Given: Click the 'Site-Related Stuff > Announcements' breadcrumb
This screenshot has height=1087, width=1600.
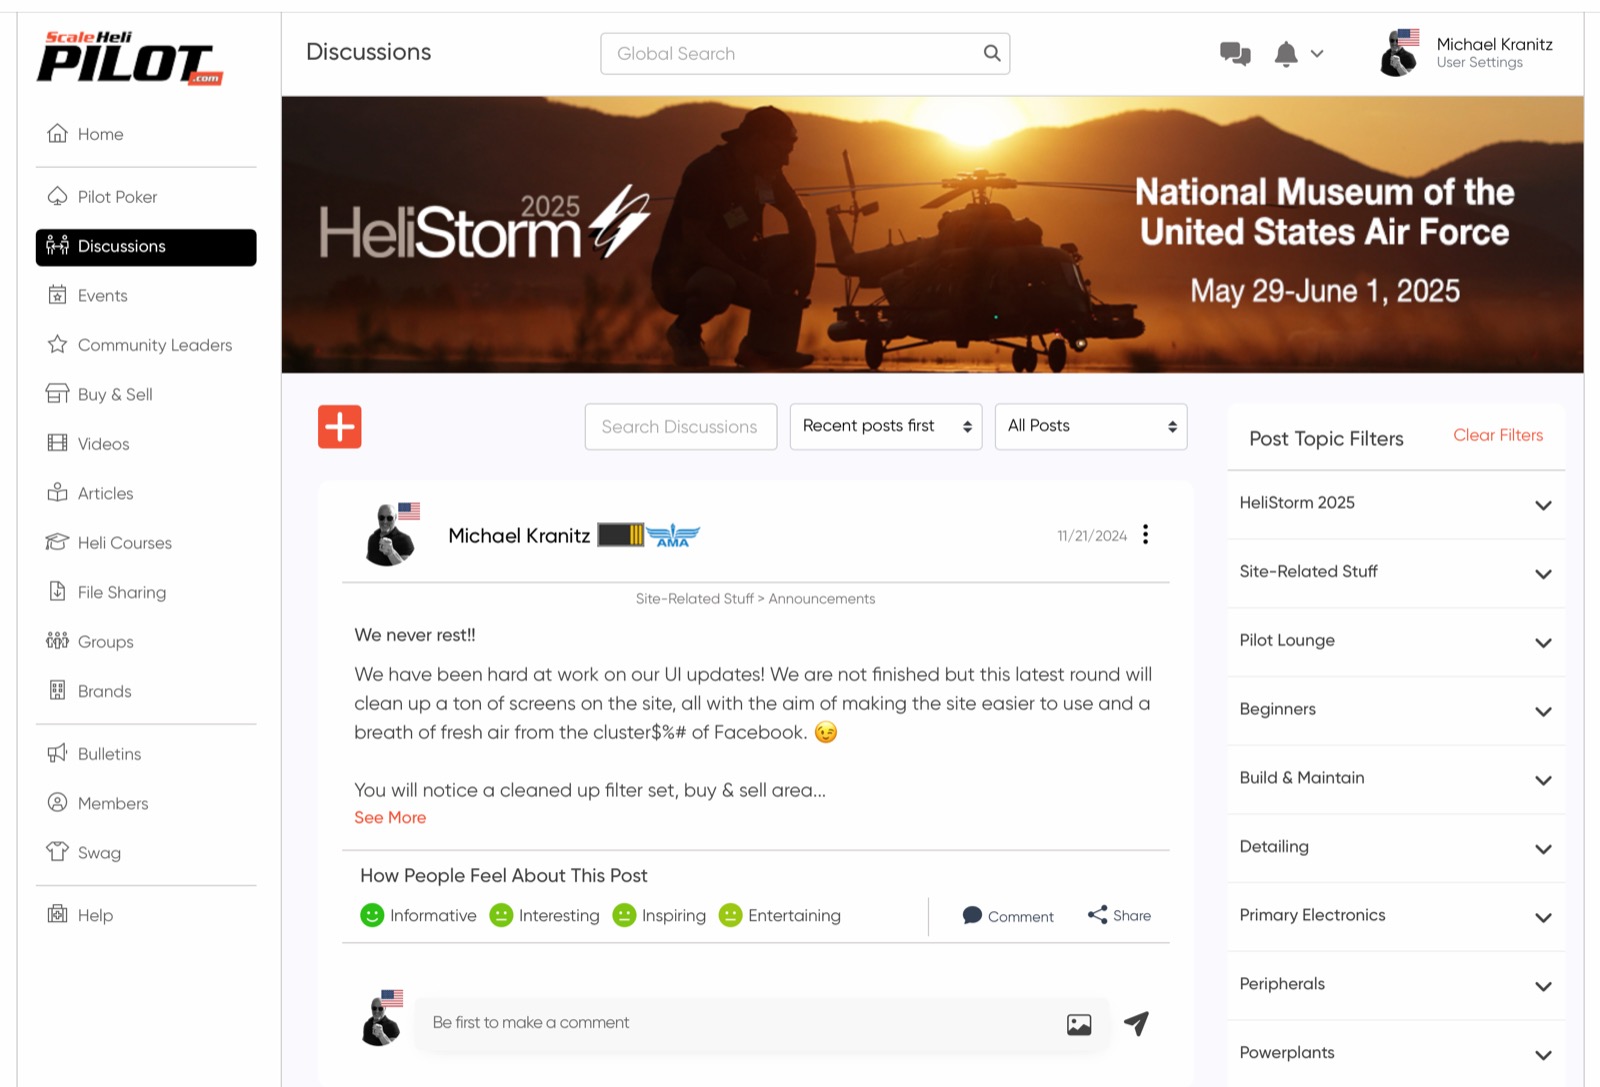Looking at the screenshot, I should pos(756,599).
